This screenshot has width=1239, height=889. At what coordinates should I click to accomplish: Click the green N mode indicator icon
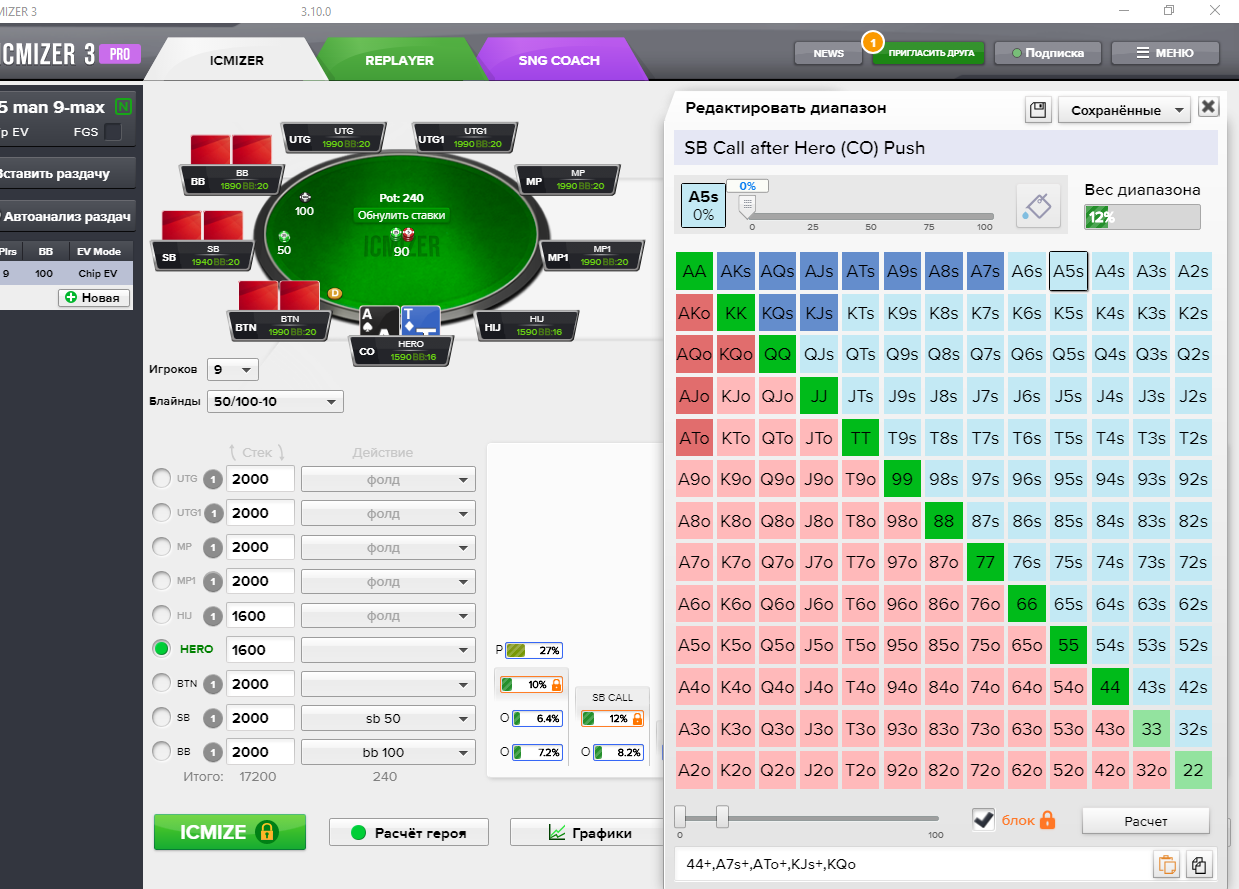pos(123,106)
